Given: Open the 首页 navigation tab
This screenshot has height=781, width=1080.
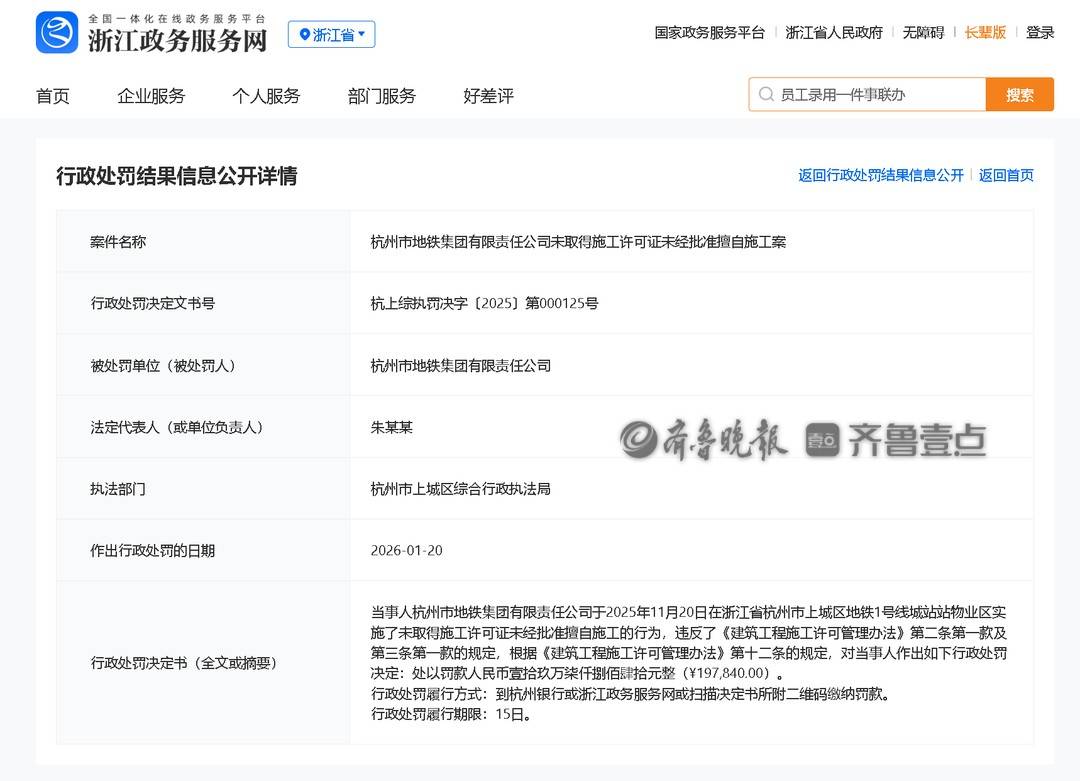Looking at the screenshot, I should point(53,96).
